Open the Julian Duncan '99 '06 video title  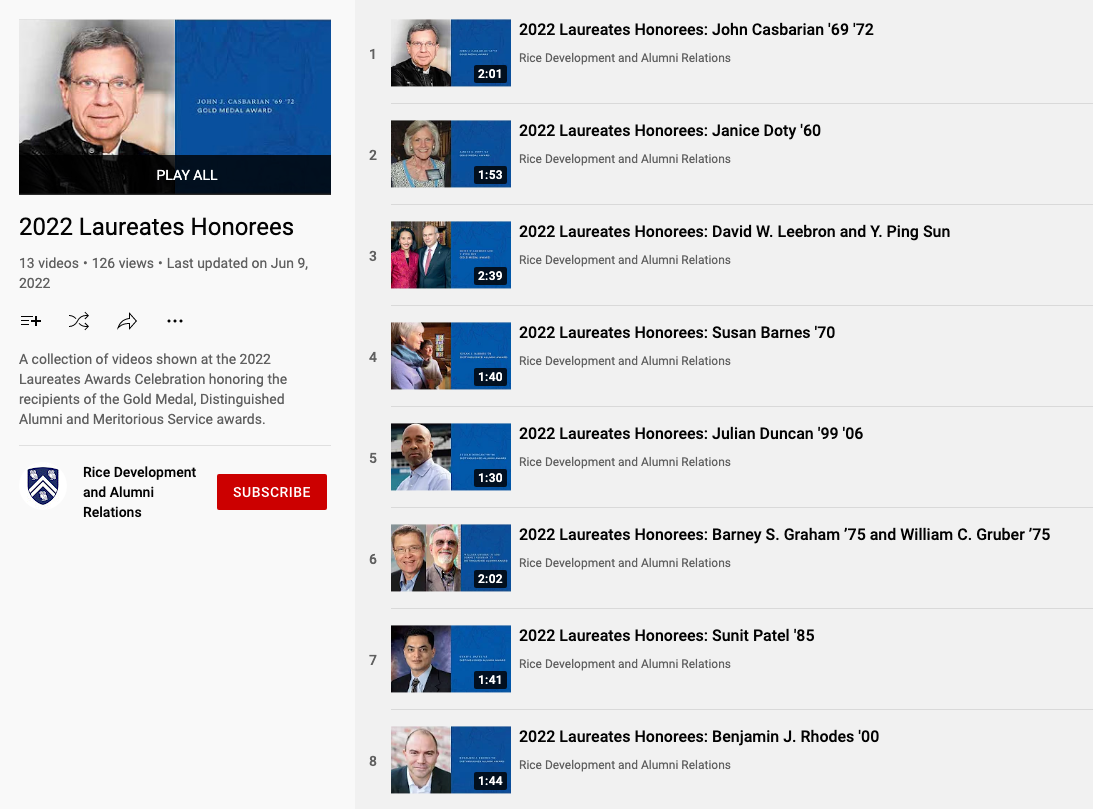[691, 433]
